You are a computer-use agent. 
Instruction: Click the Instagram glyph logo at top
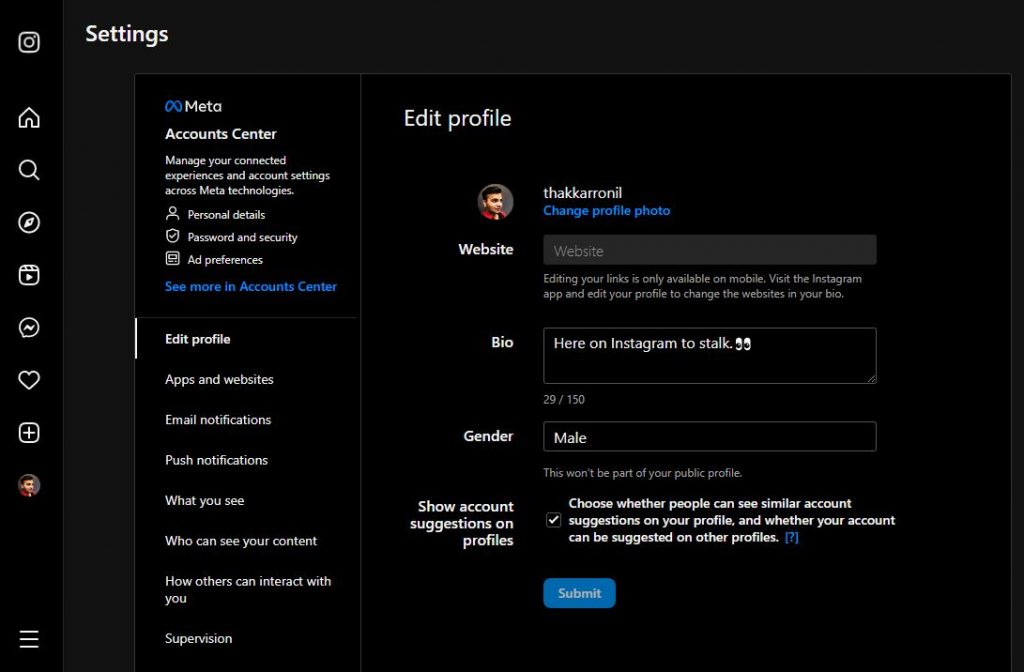click(x=28, y=42)
